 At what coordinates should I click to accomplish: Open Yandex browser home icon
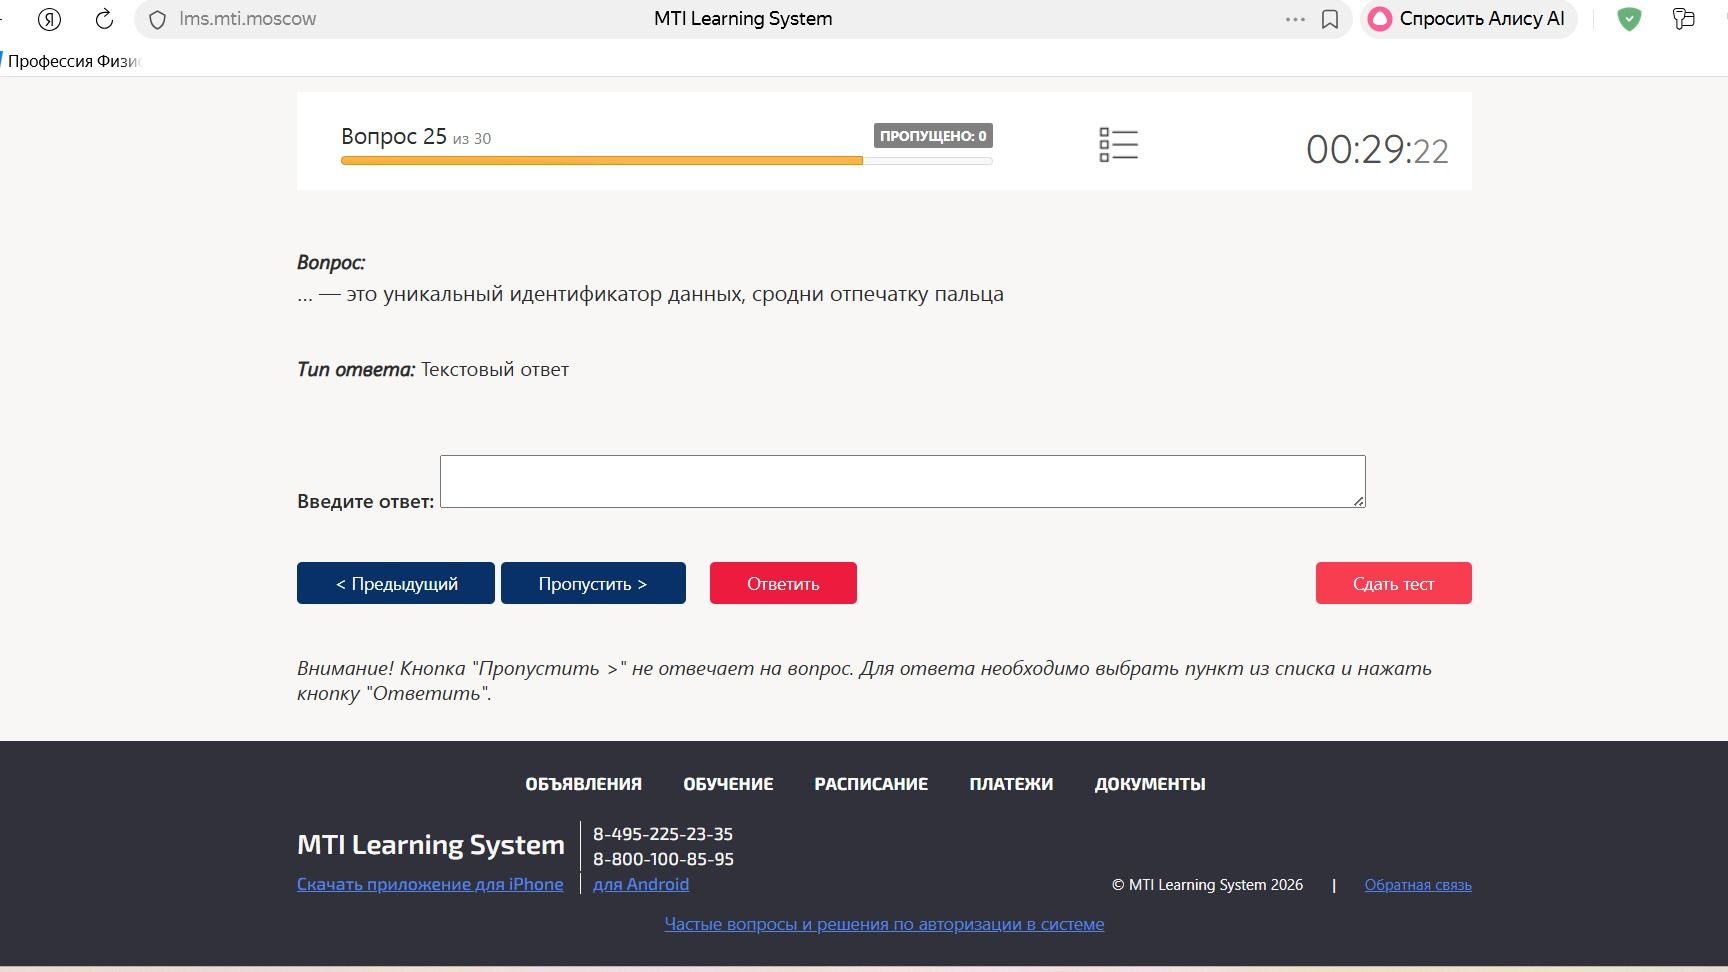pos(49,19)
